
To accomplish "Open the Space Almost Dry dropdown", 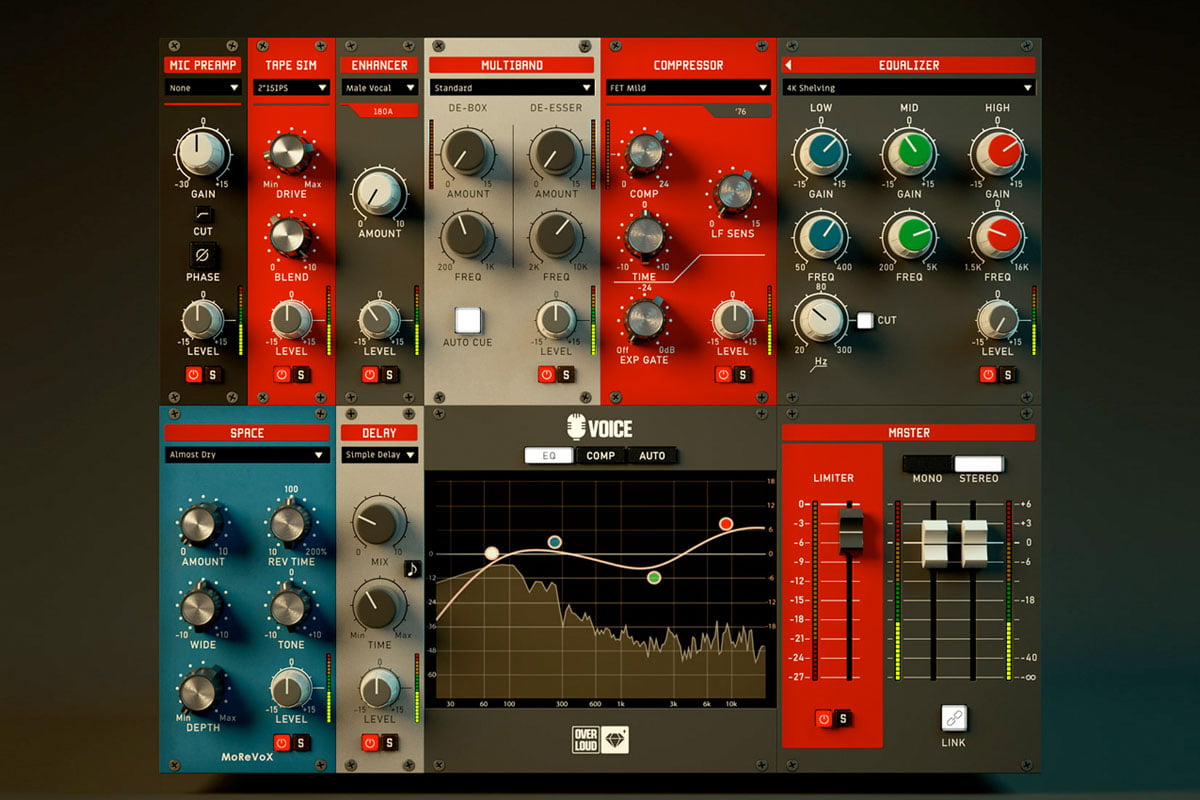I will 247,455.
